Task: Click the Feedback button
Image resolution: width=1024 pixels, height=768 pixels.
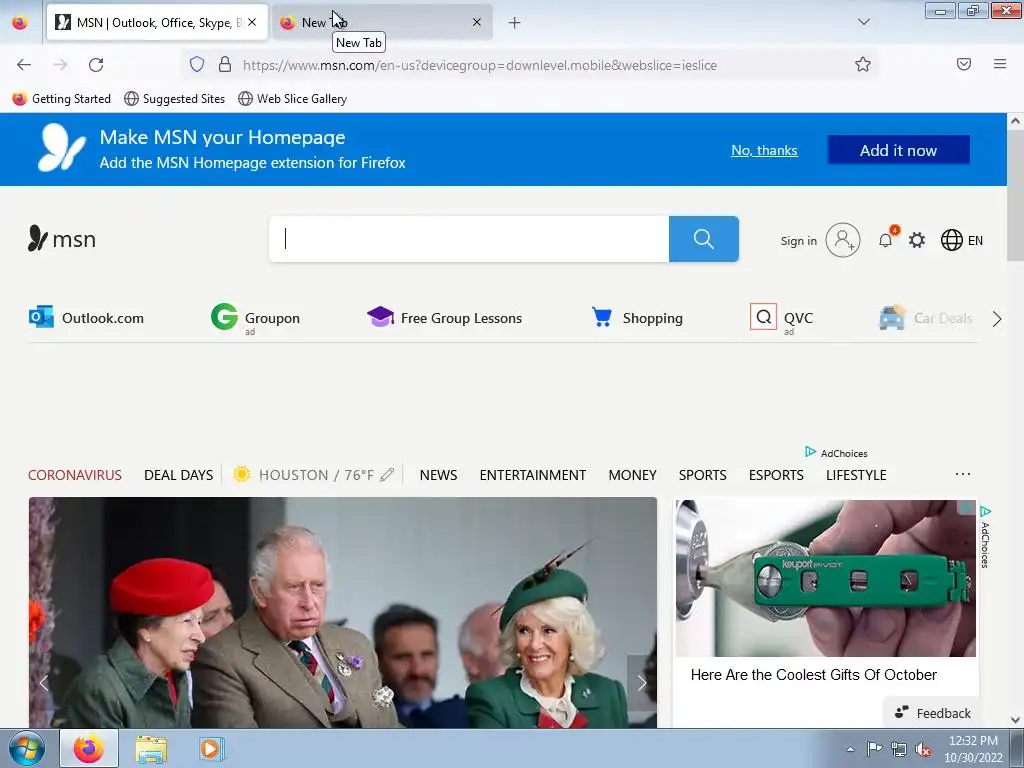Action: [x=933, y=713]
